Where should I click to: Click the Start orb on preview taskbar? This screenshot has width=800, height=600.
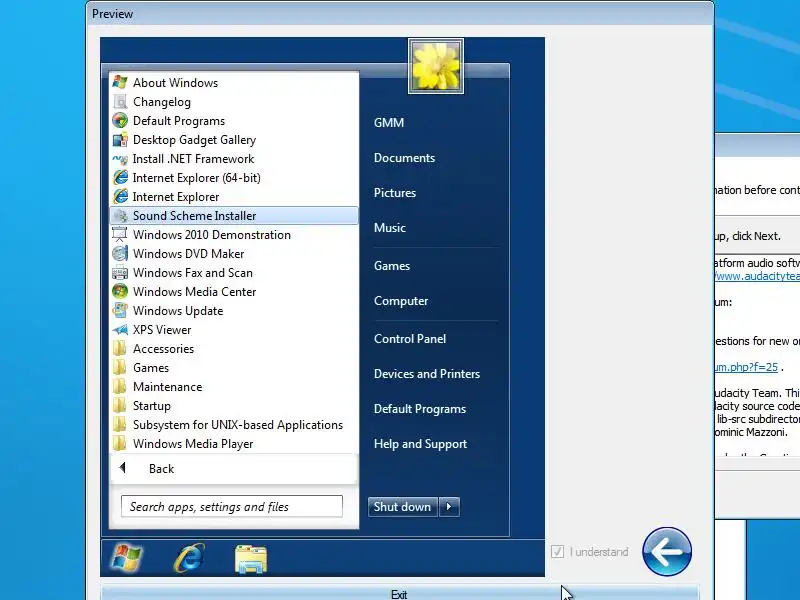click(127, 558)
